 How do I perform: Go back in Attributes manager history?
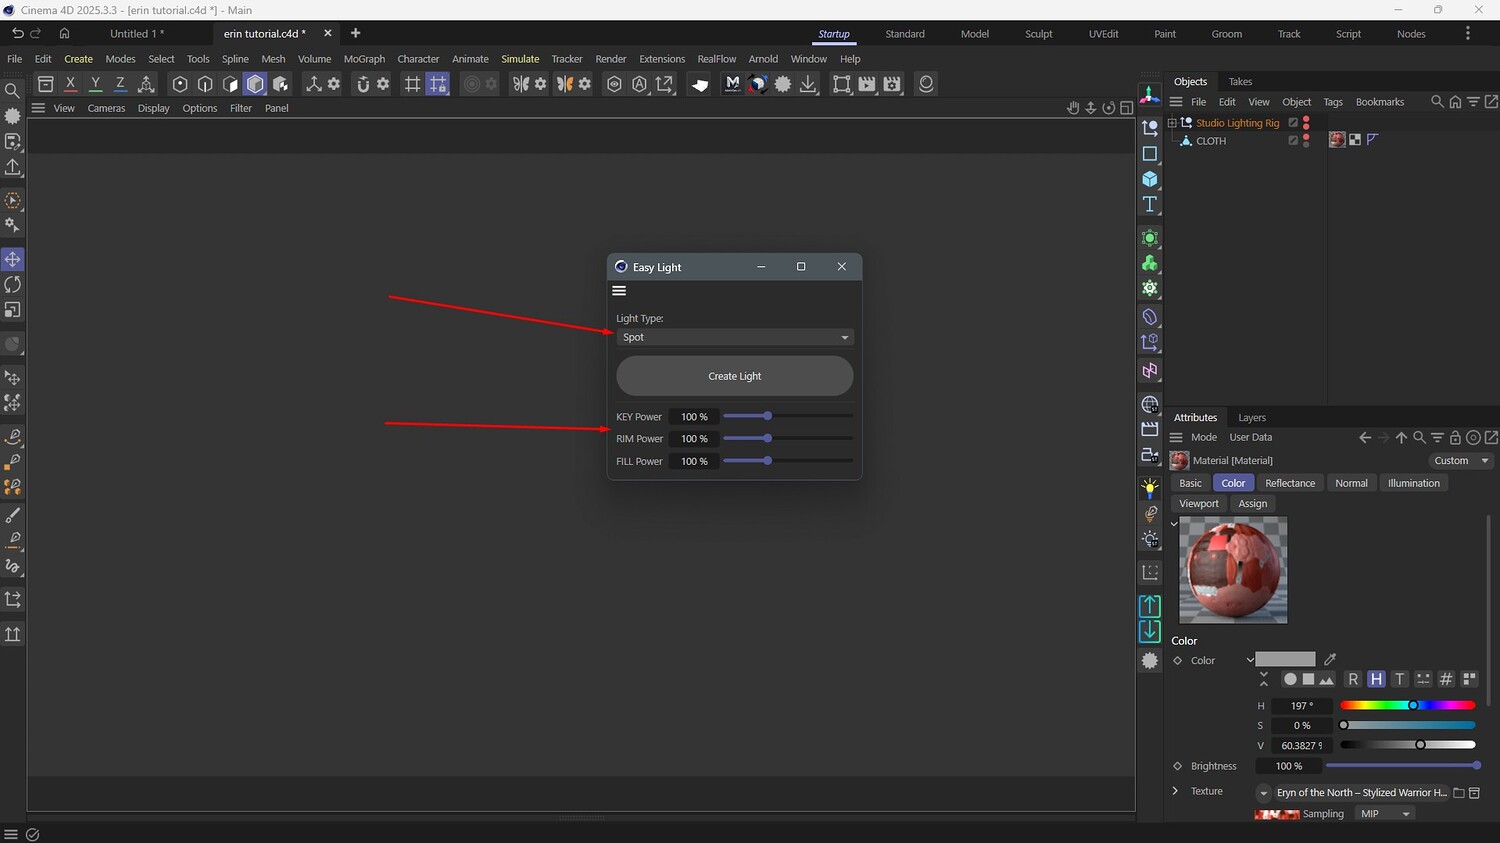coord(1365,437)
